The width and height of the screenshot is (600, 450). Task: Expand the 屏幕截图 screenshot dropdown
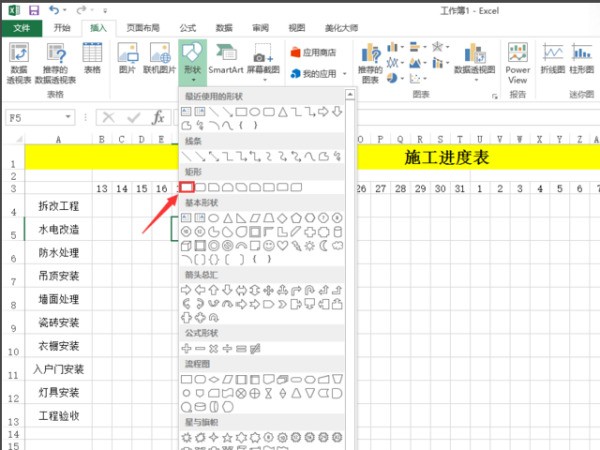[x=264, y=58]
